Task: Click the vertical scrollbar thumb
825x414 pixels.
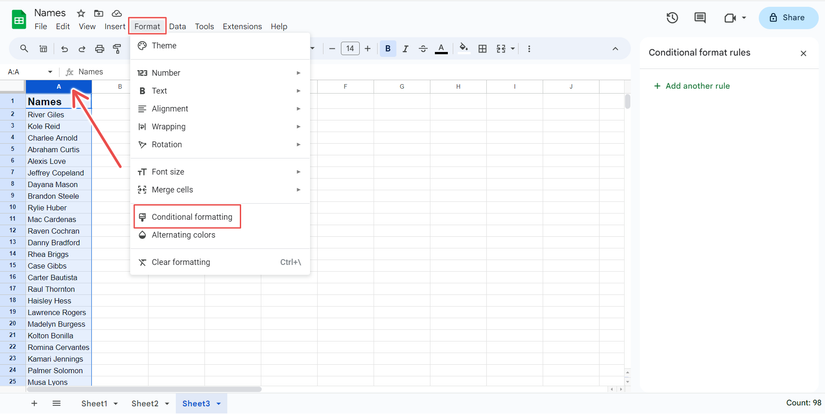Action: coord(627,101)
